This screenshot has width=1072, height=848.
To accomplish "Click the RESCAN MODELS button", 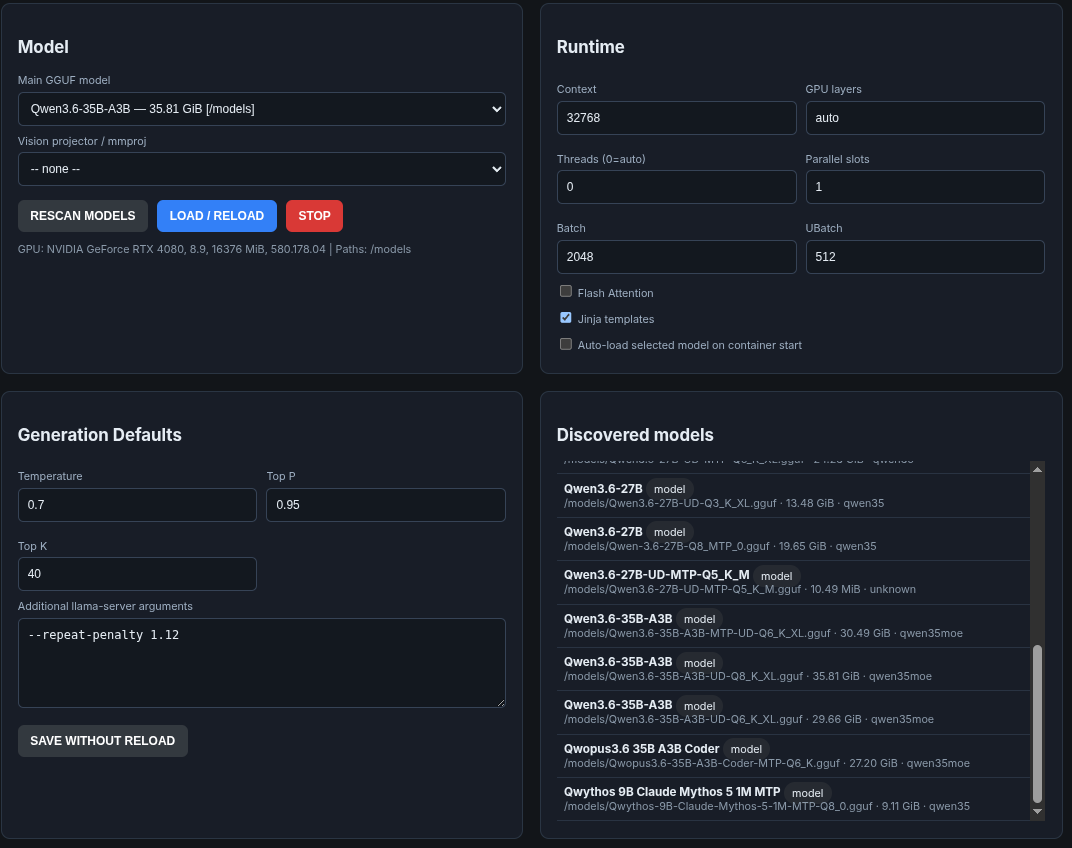I will [x=83, y=216].
